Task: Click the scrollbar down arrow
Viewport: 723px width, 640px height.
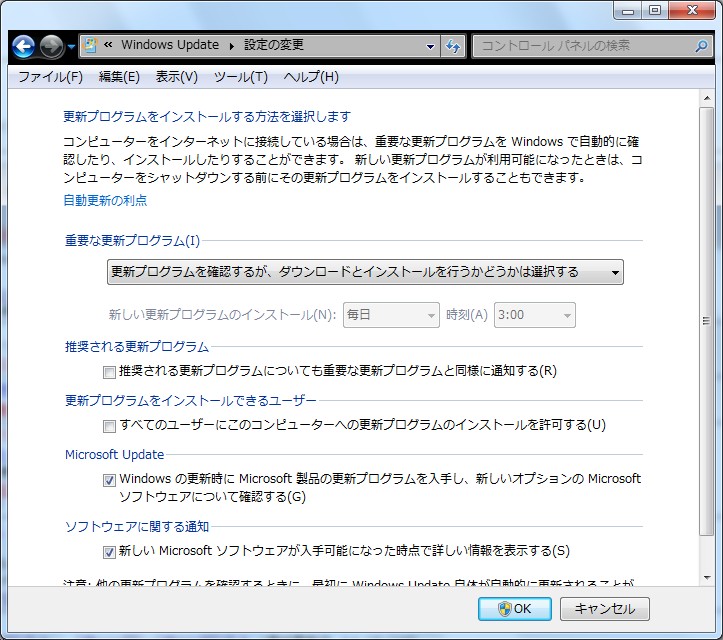Action: (x=706, y=577)
